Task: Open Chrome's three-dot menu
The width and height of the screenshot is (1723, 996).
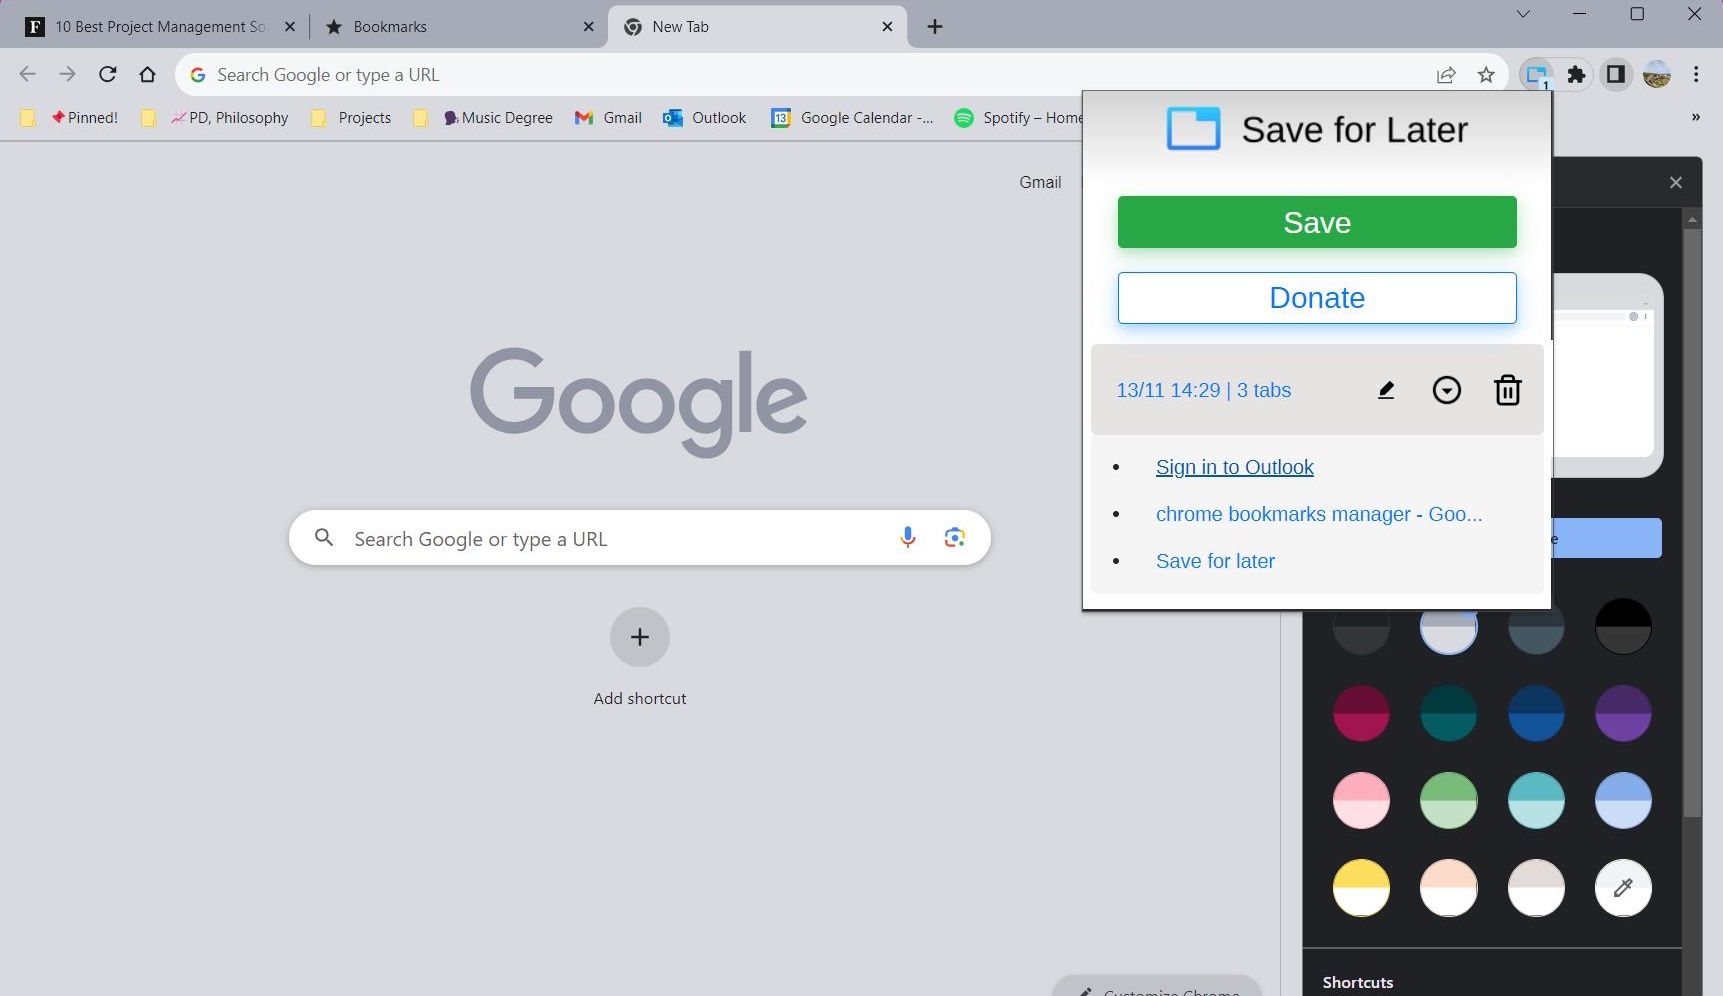Action: coord(1696,74)
